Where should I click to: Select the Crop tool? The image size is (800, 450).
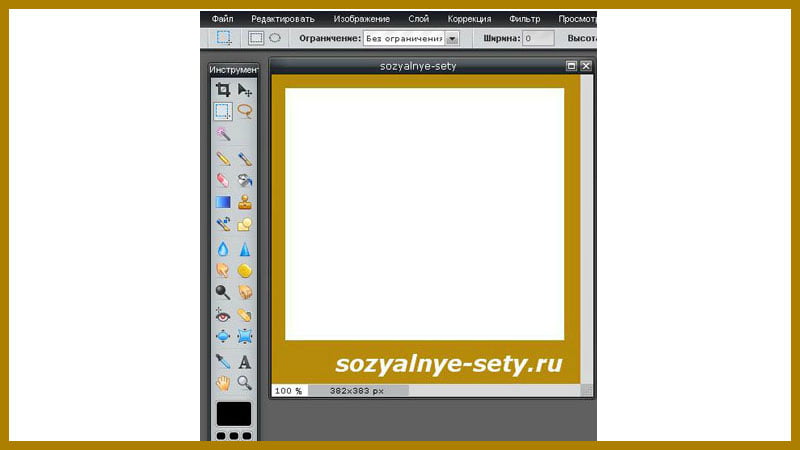click(223, 90)
